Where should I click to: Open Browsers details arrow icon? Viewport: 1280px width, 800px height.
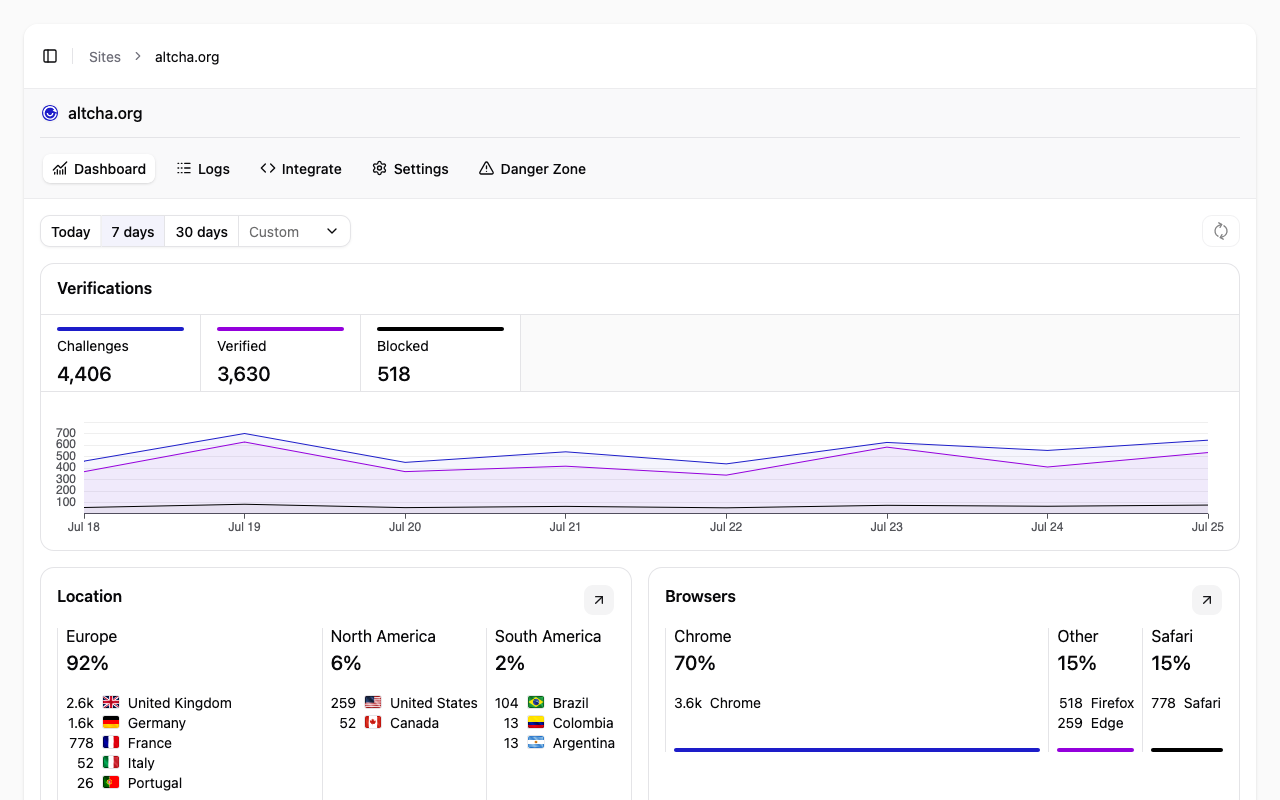[1207, 600]
